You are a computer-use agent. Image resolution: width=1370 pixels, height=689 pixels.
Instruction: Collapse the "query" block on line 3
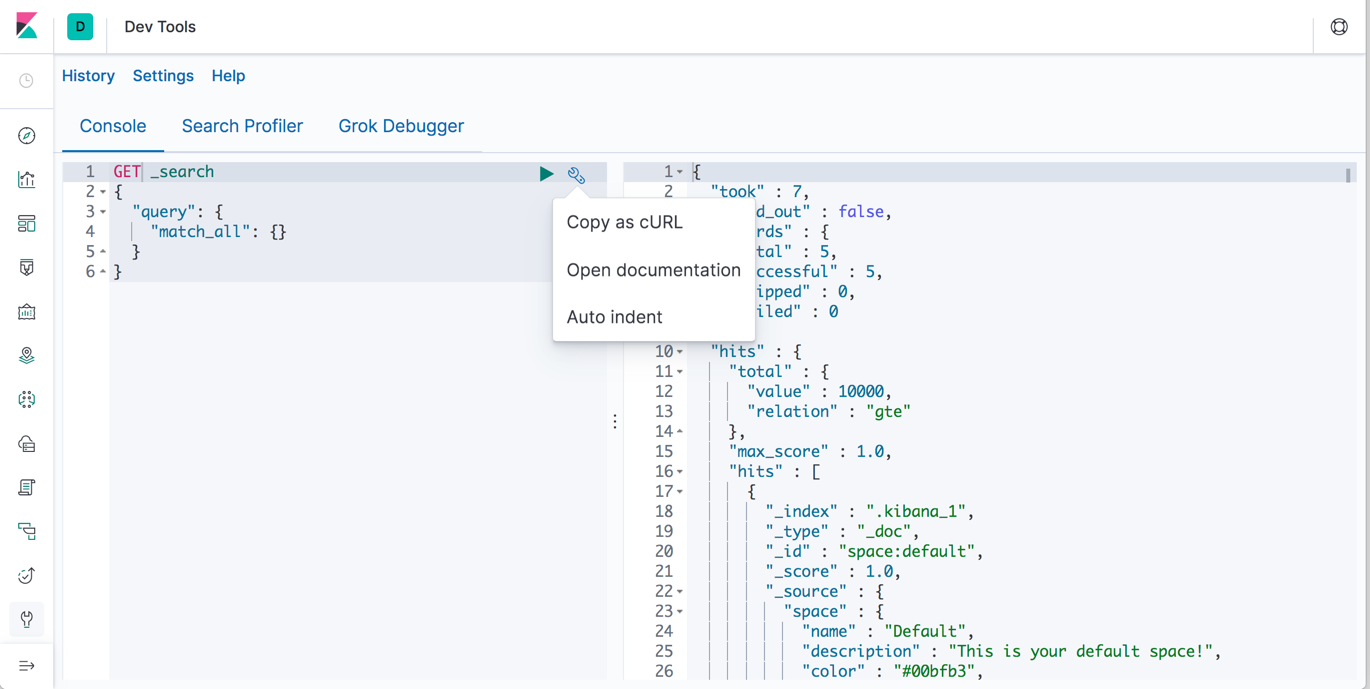[103, 212]
